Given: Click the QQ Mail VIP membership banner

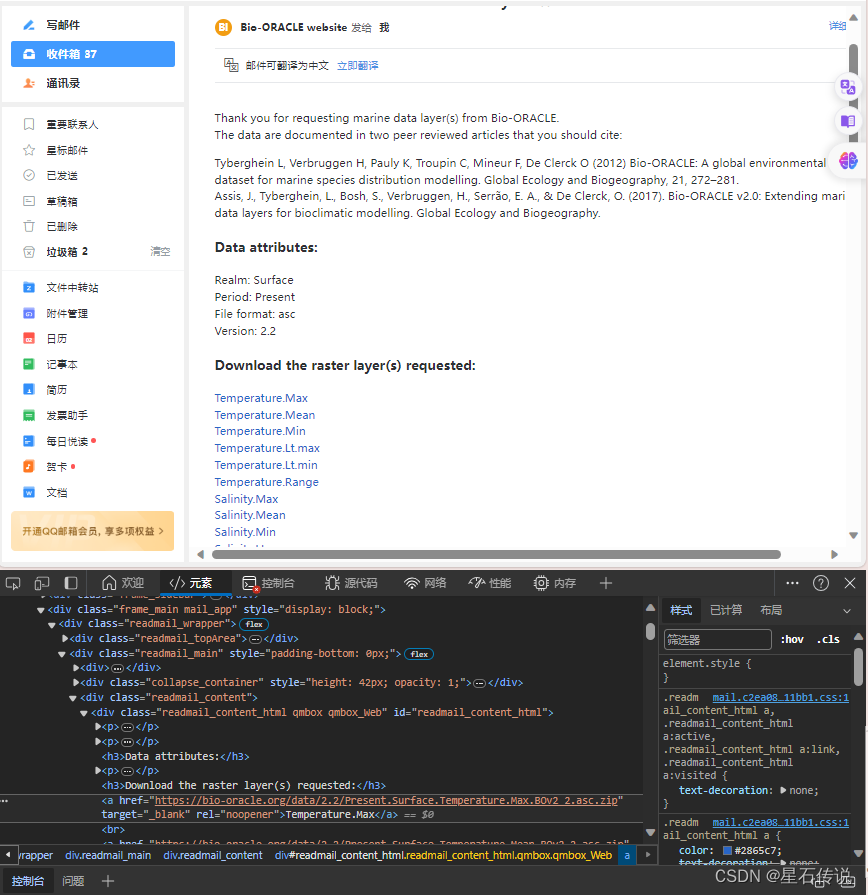Looking at the screenshot, I should click(x=92, y=531).
